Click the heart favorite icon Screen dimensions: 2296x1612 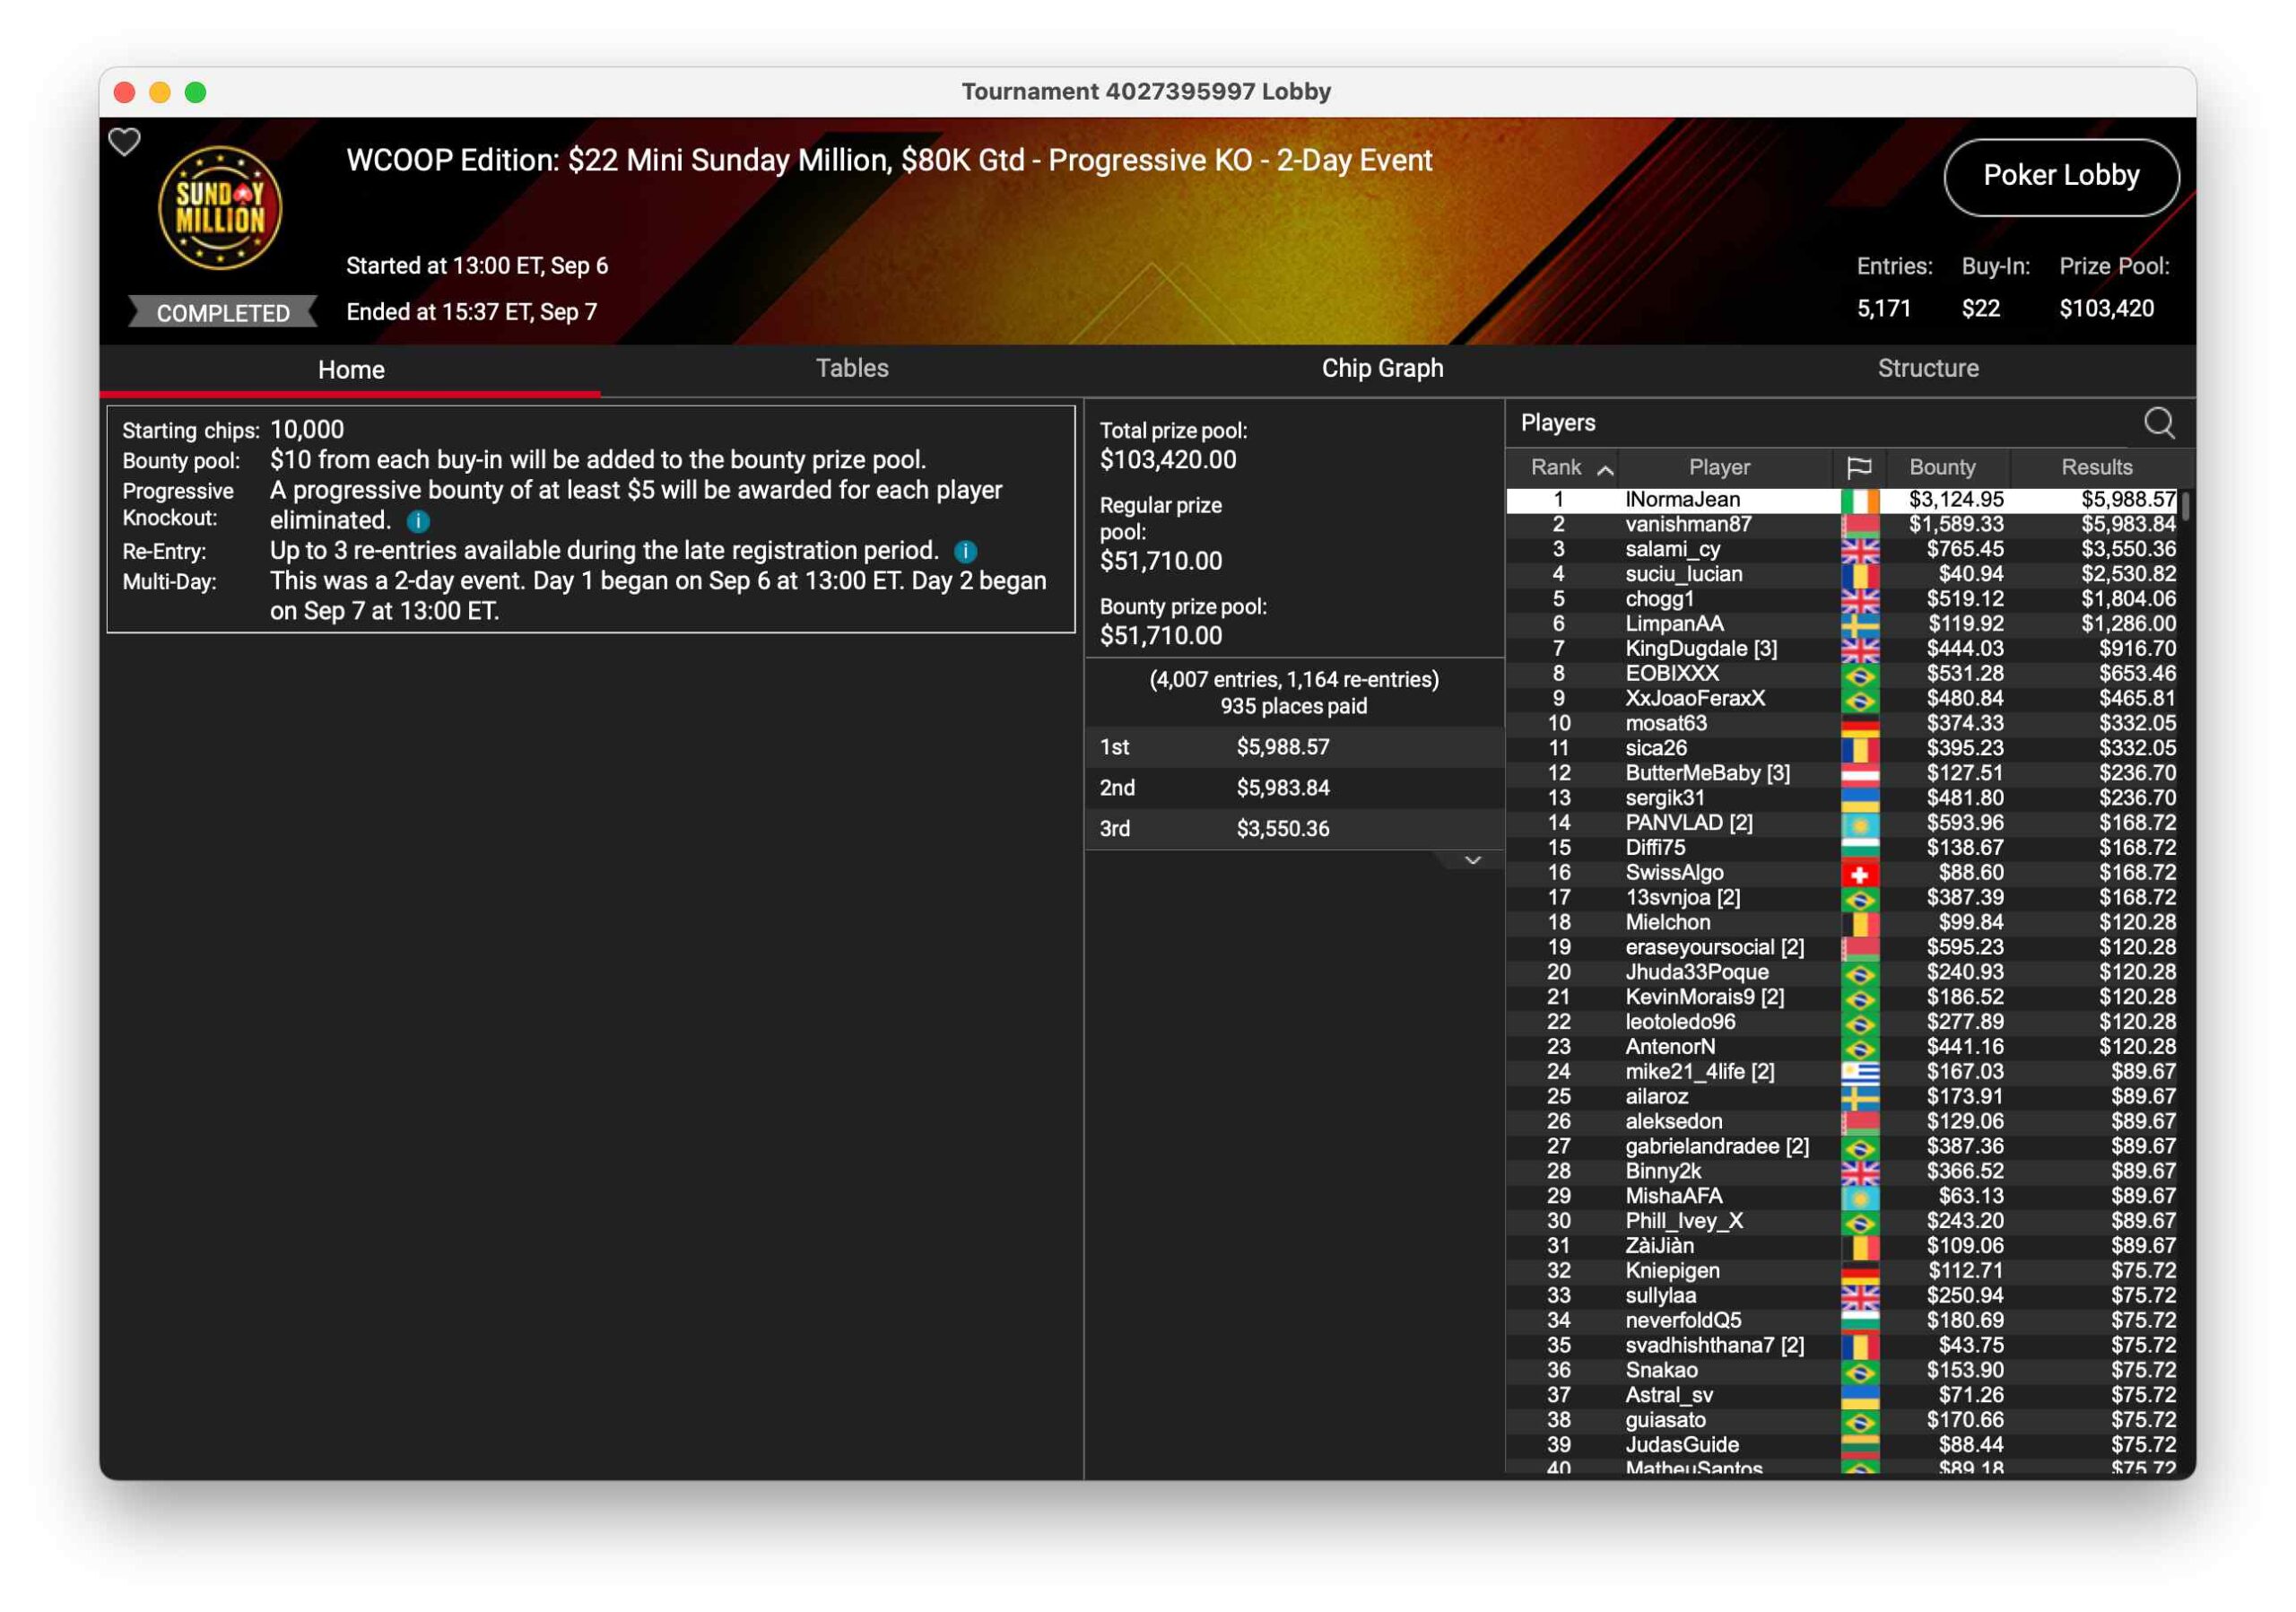click(124, 142)
